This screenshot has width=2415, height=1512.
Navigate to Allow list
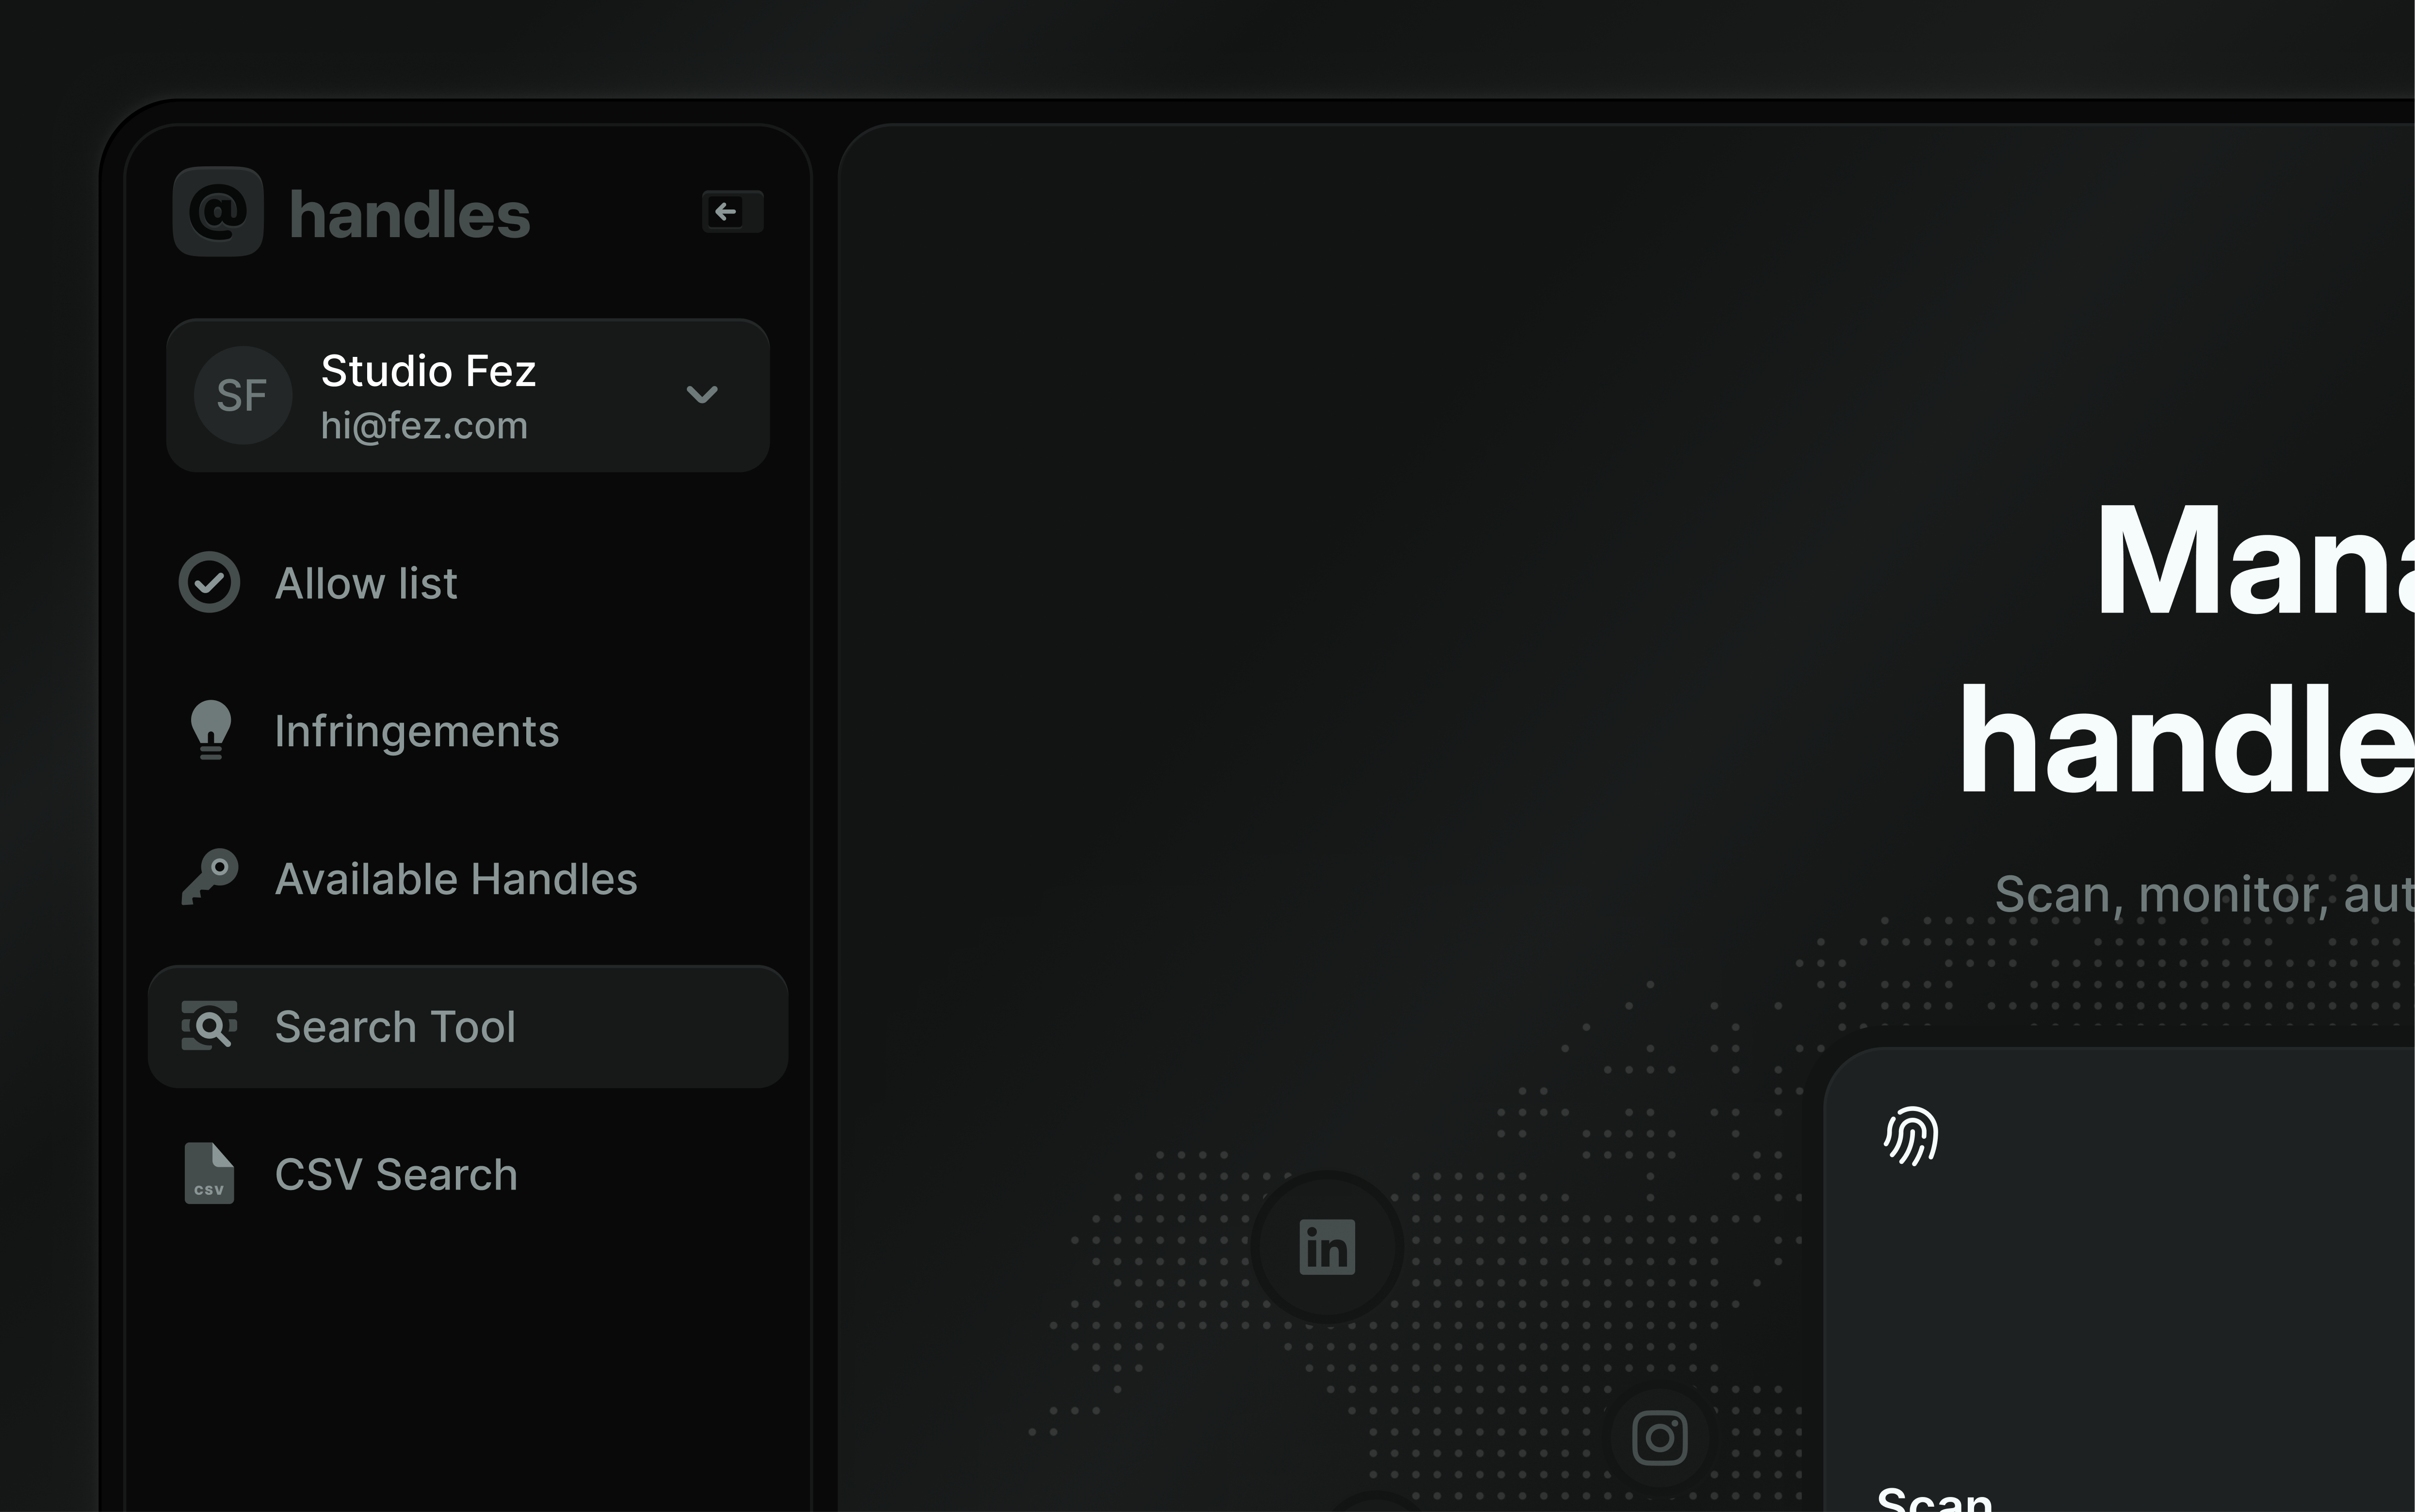367,582
